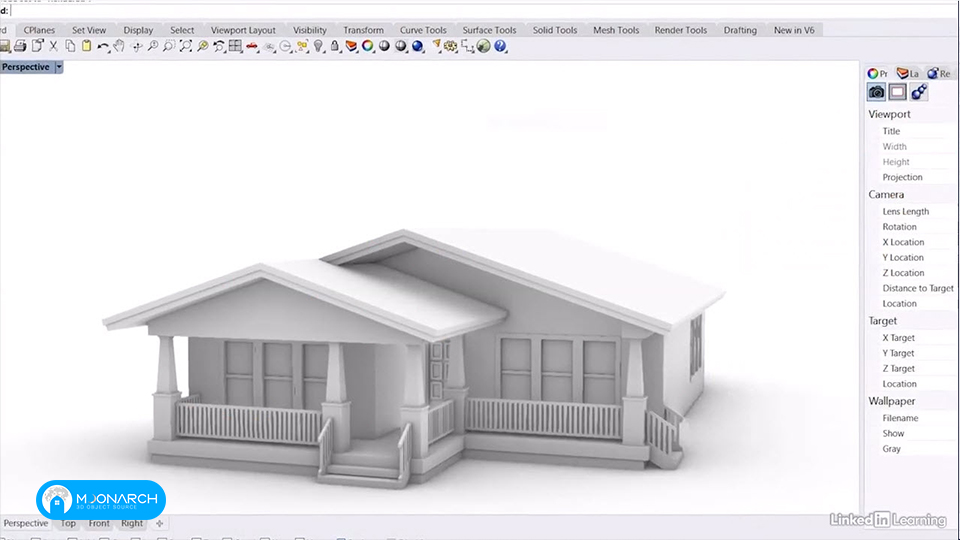Click the Copy to clipboard icon
The height and width of the screenshot is (540, 960).
[70, 46]
